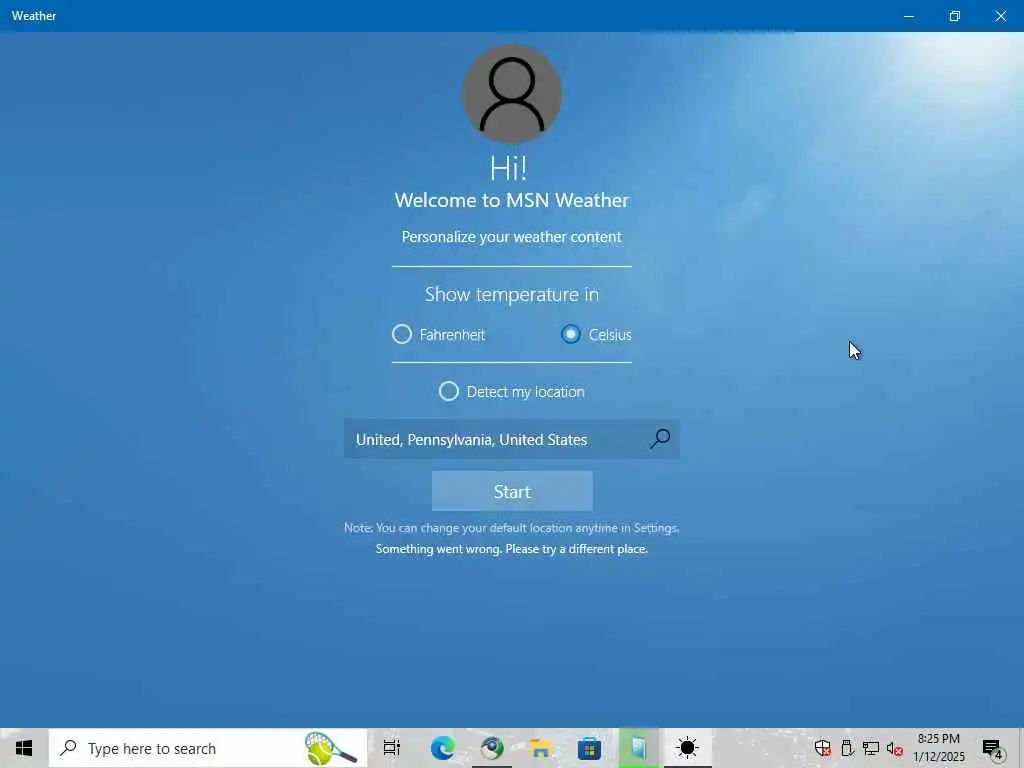Click the muted volume tray icon
1024x768 pixels.
tap(895, 748)
